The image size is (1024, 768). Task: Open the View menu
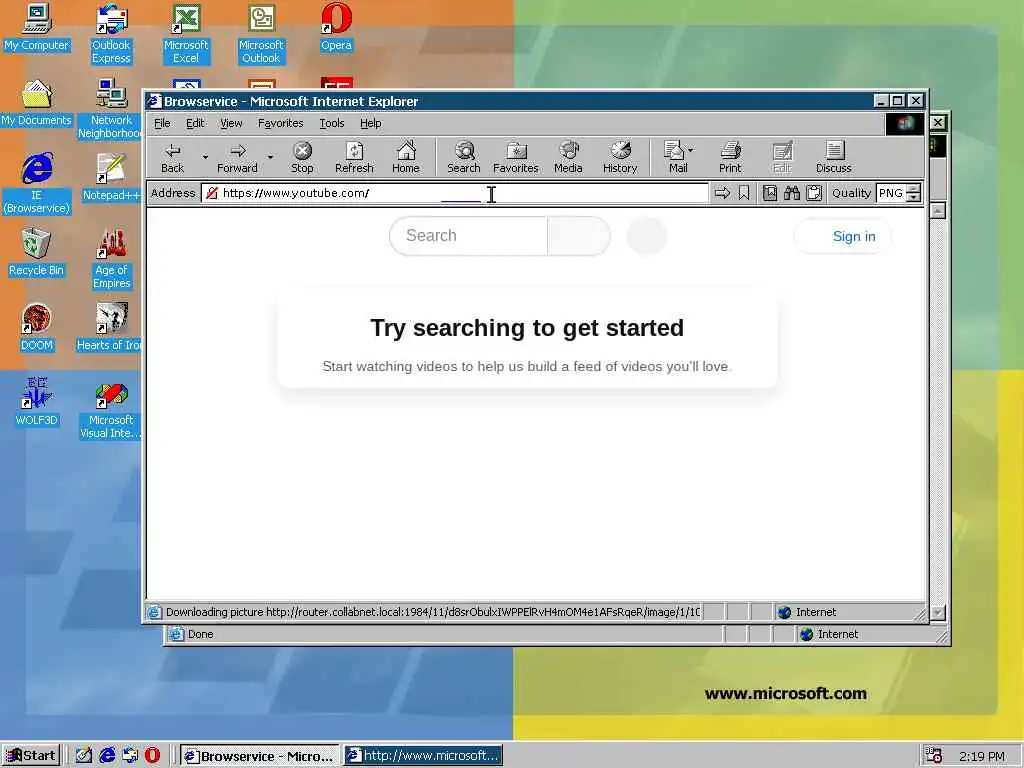click(x=231, y=123)
